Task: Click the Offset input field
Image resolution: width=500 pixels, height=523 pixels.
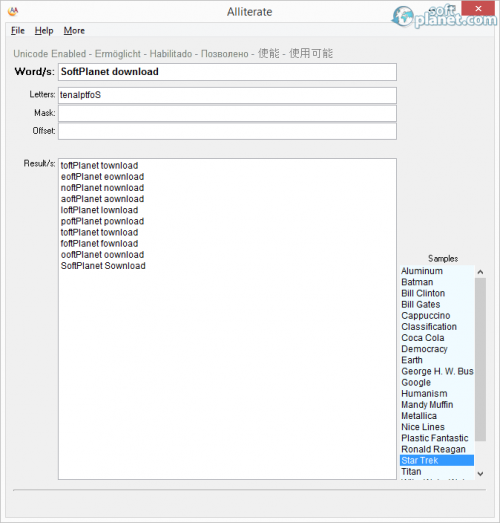Action: click(227, 131)
